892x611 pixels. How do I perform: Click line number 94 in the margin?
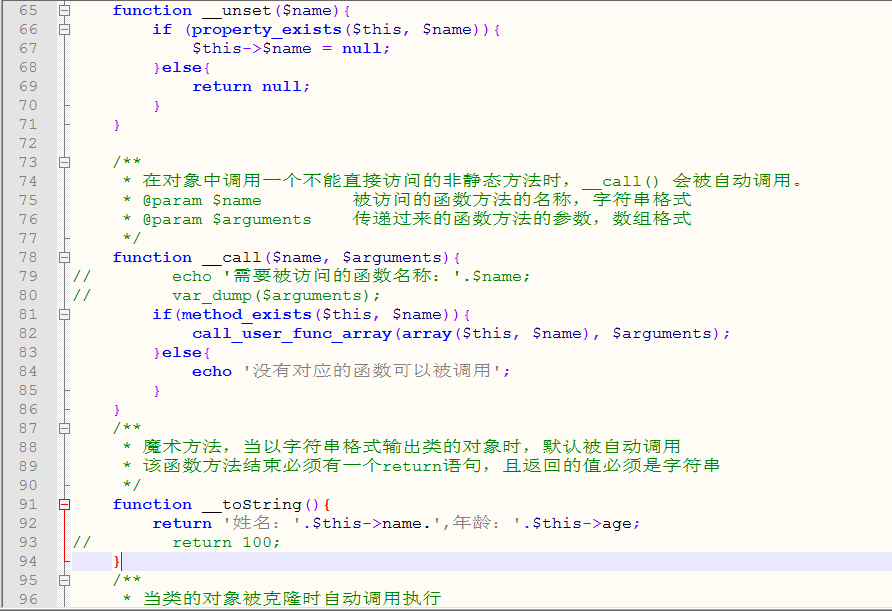click(x=28, y=562)
